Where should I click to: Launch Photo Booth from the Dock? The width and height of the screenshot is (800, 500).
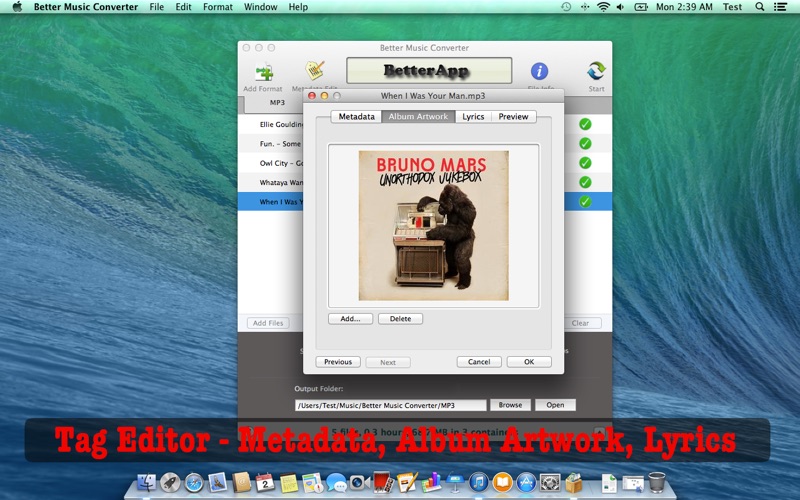click(383, 482)
